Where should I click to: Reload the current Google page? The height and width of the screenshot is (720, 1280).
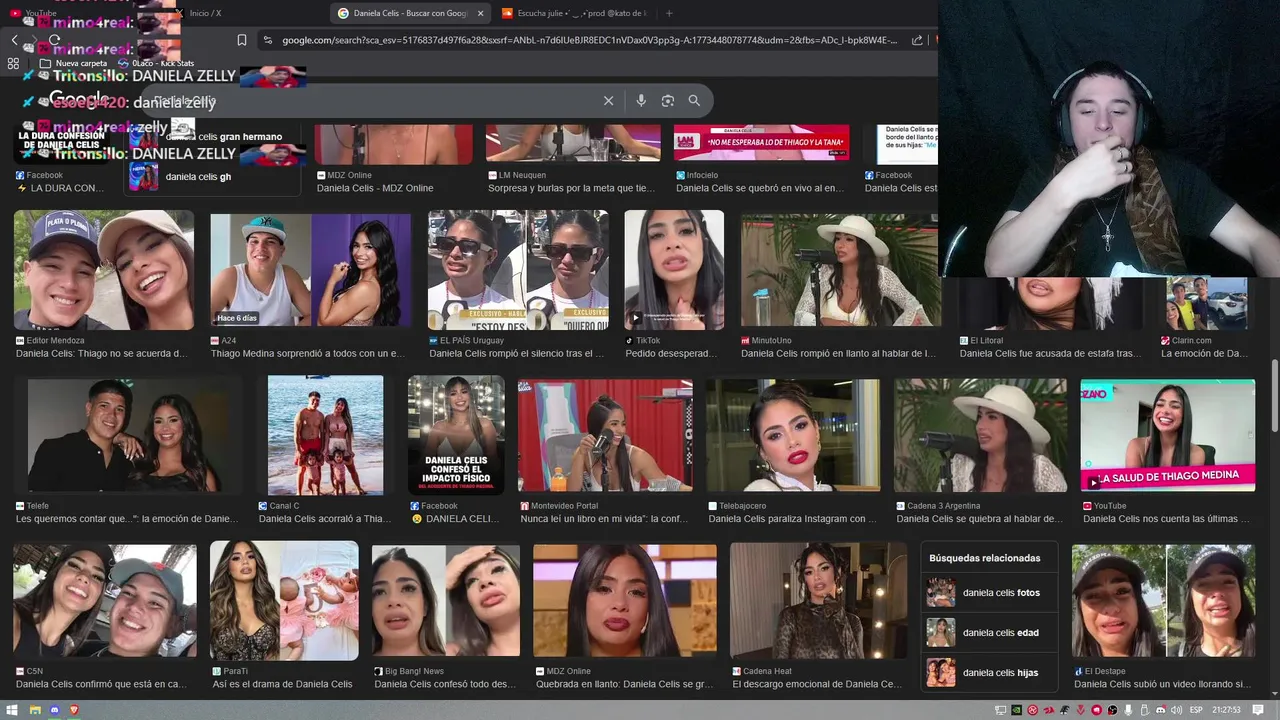pyautogui.click(x=54, y=40)
